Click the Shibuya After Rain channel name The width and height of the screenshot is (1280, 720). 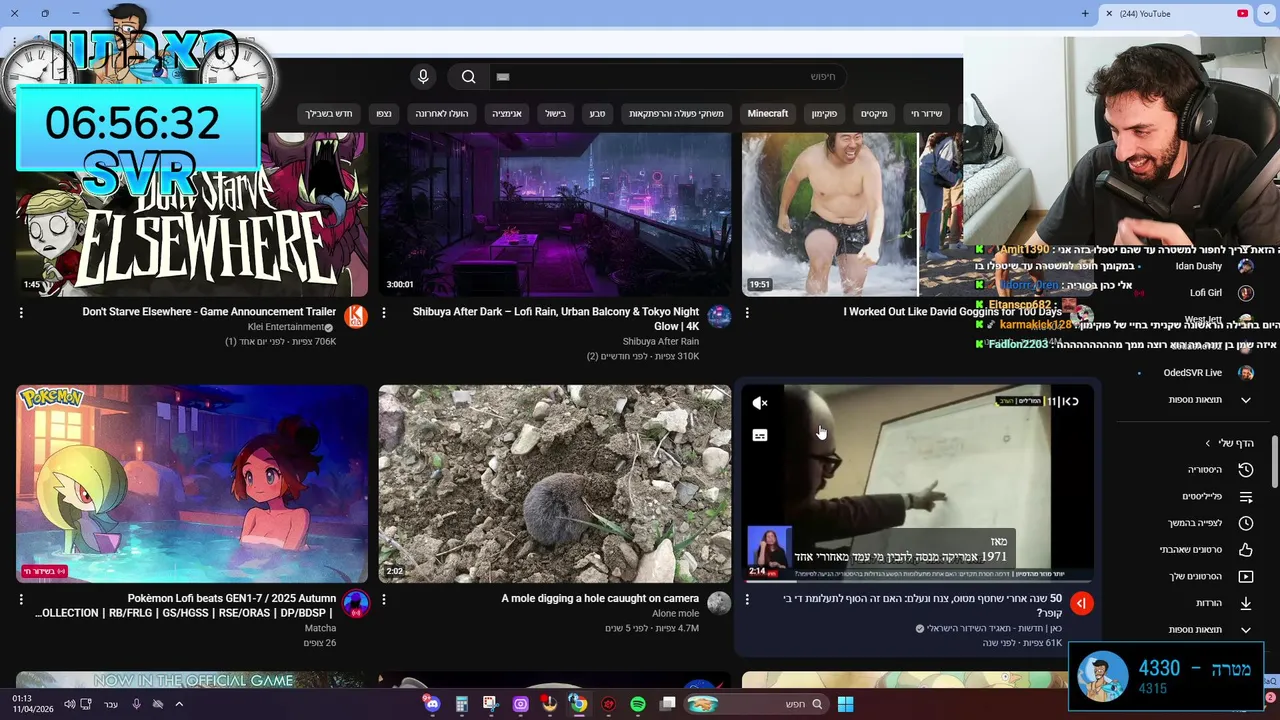pos(661,342)
